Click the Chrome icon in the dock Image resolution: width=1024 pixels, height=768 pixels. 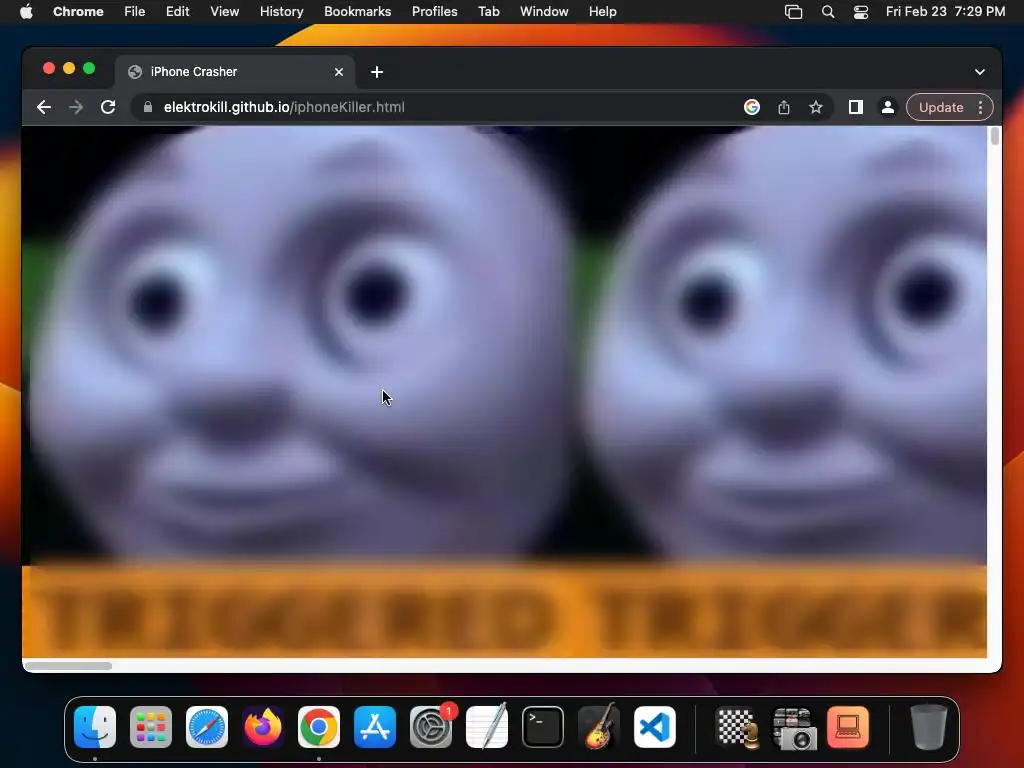pyautogui.click(x=319, y=727)
